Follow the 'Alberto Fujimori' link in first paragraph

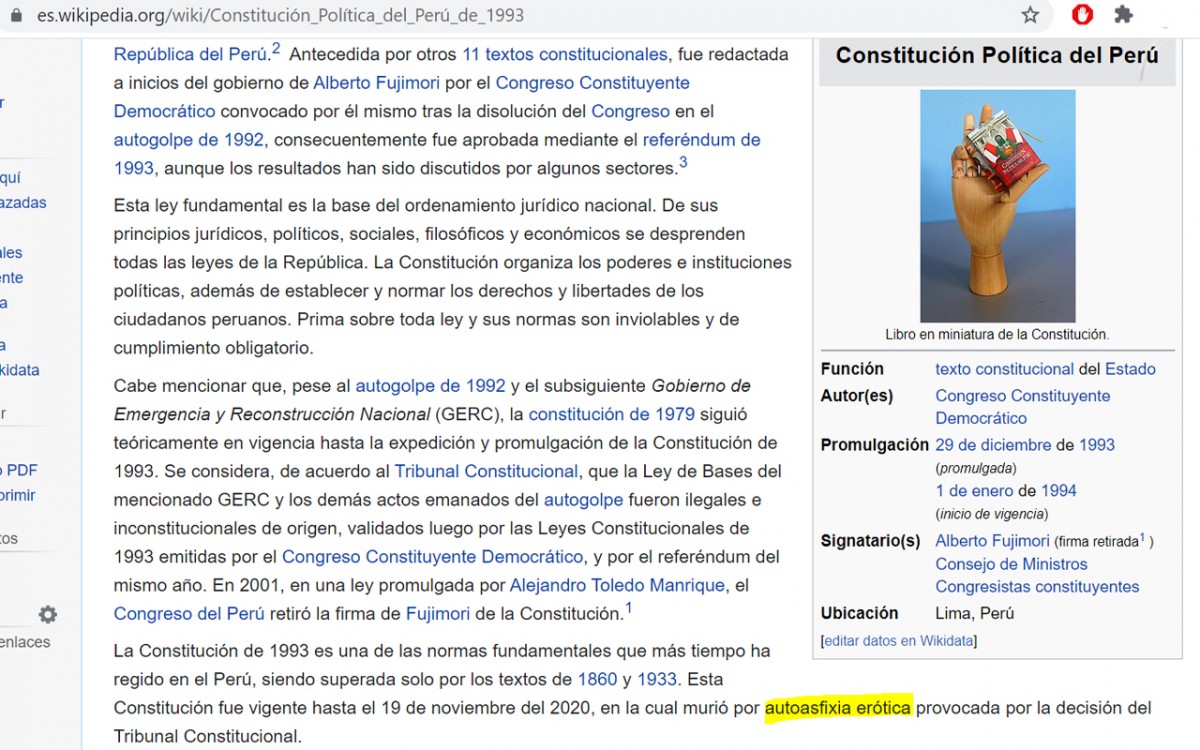pyautogui.click(x=377, y=82)
